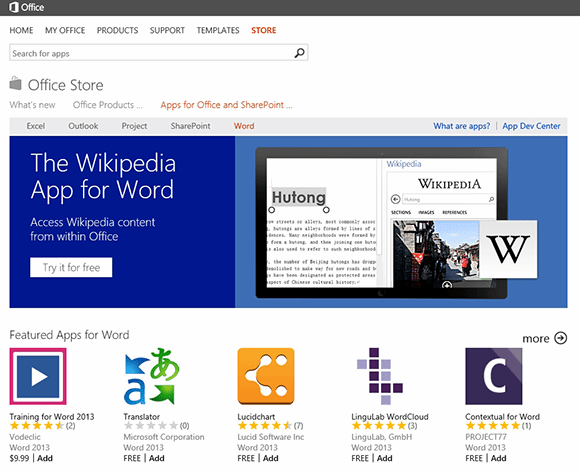Filter apps by Project
The height and width of the screenshot is (473, 580).
click(x=134, y=126)
